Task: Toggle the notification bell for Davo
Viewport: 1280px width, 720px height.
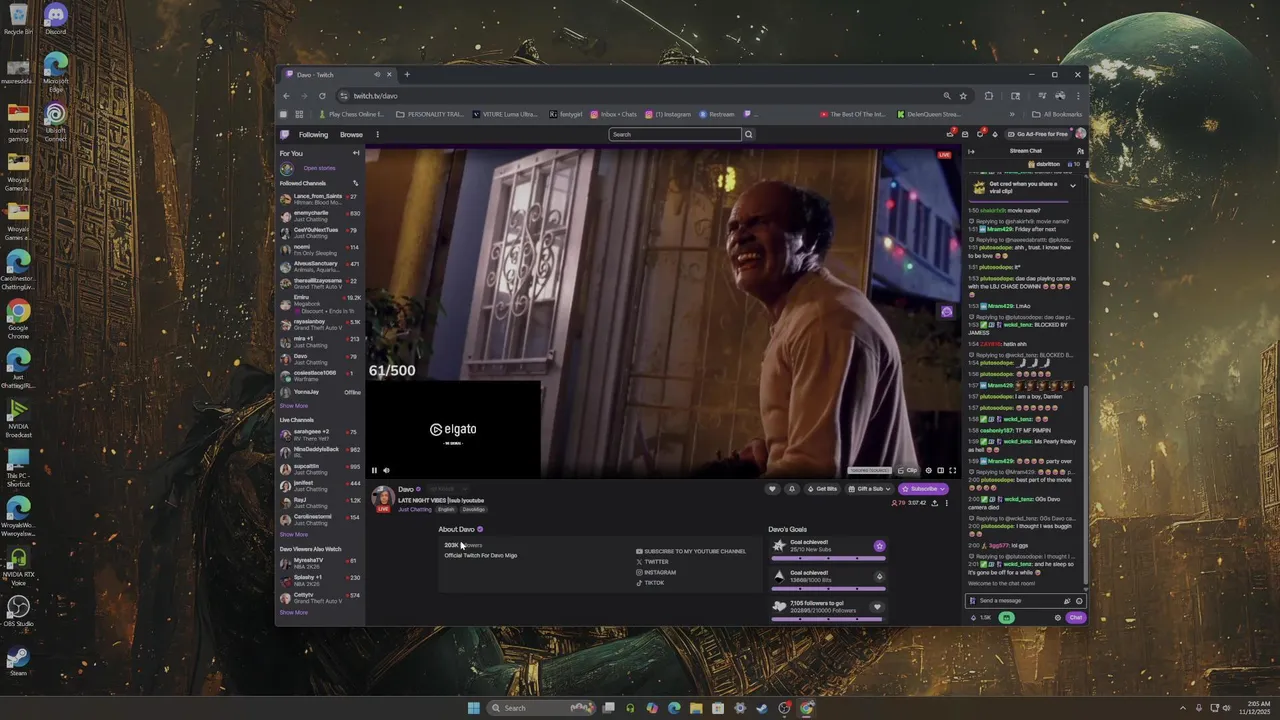Action: point(792,489)
